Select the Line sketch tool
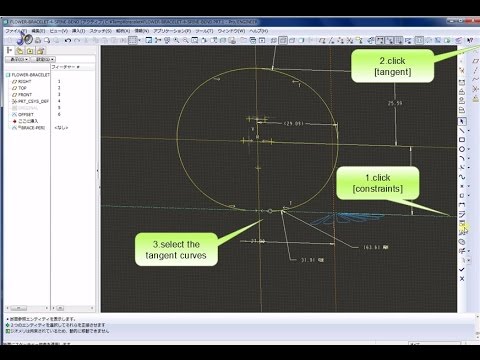This screenshot has width=480, height=360. tap(462, 131)
